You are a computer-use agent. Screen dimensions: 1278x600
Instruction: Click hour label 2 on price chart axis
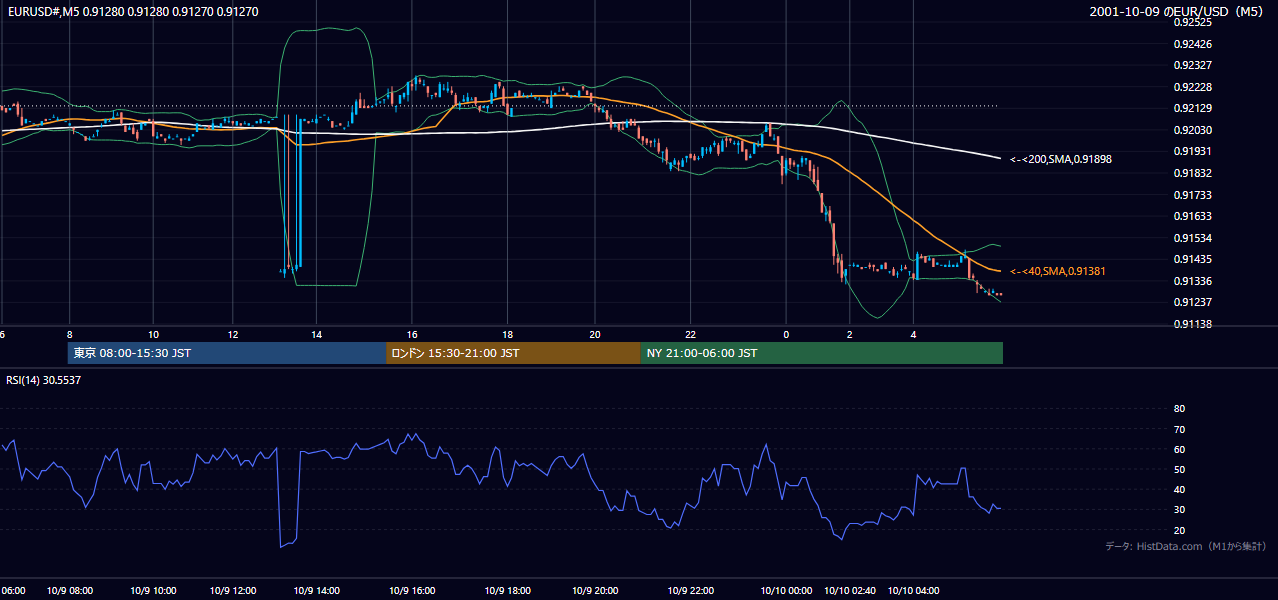[x=850, y=334]
